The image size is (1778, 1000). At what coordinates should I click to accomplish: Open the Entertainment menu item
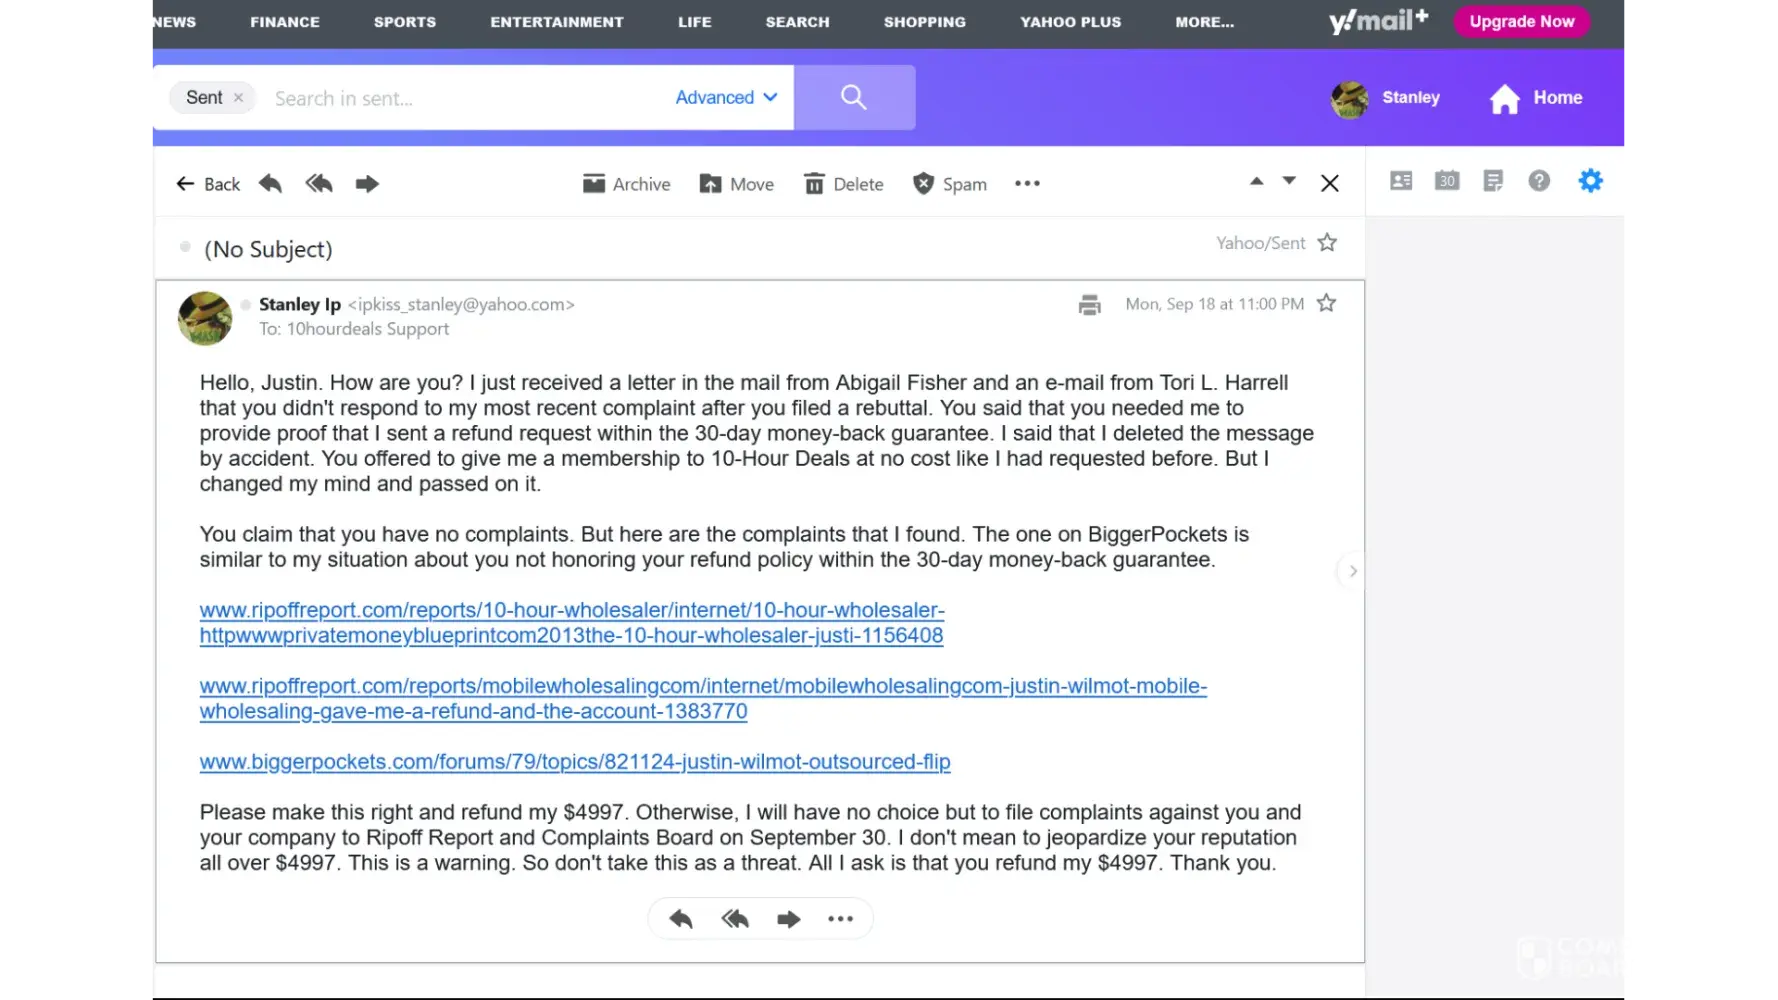557,22
